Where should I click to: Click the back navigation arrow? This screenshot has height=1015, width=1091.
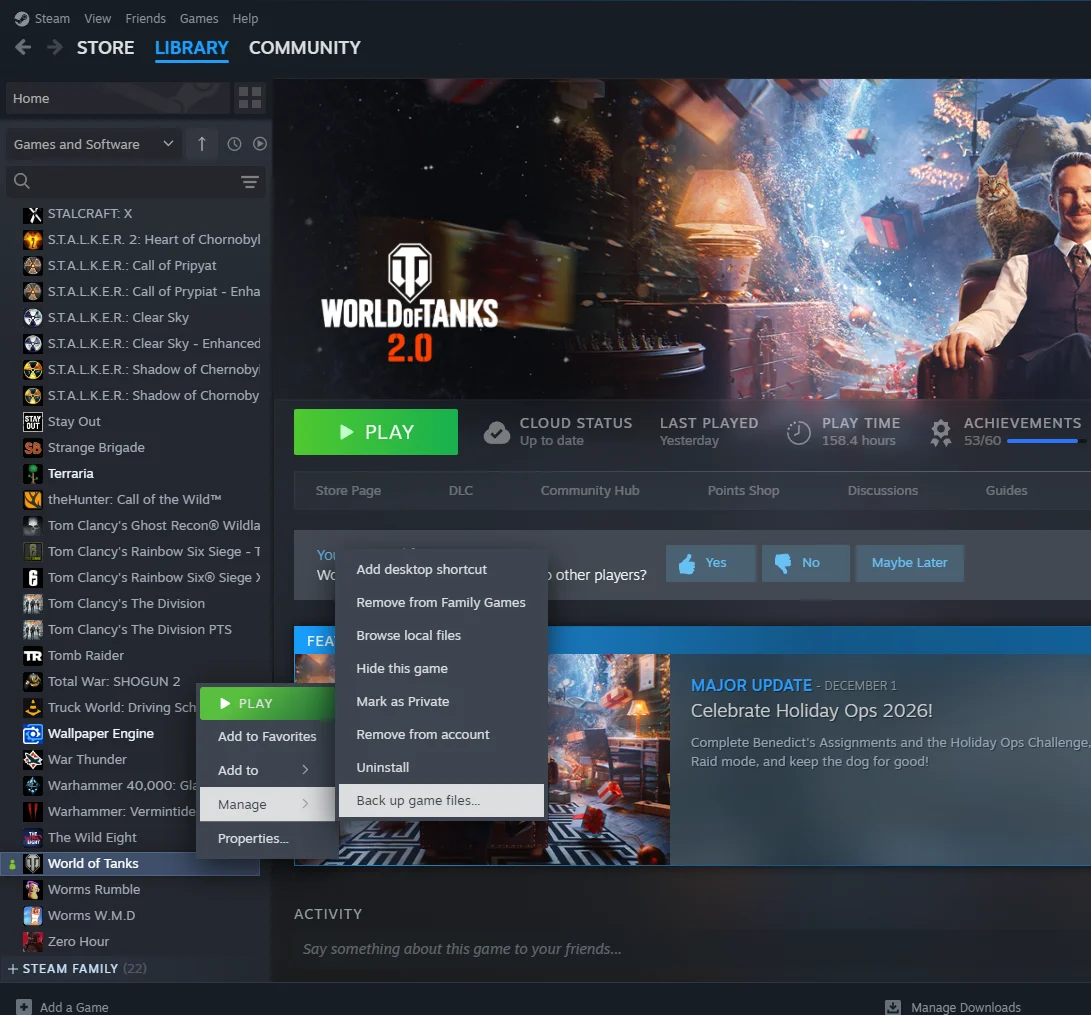click(23, 47)
